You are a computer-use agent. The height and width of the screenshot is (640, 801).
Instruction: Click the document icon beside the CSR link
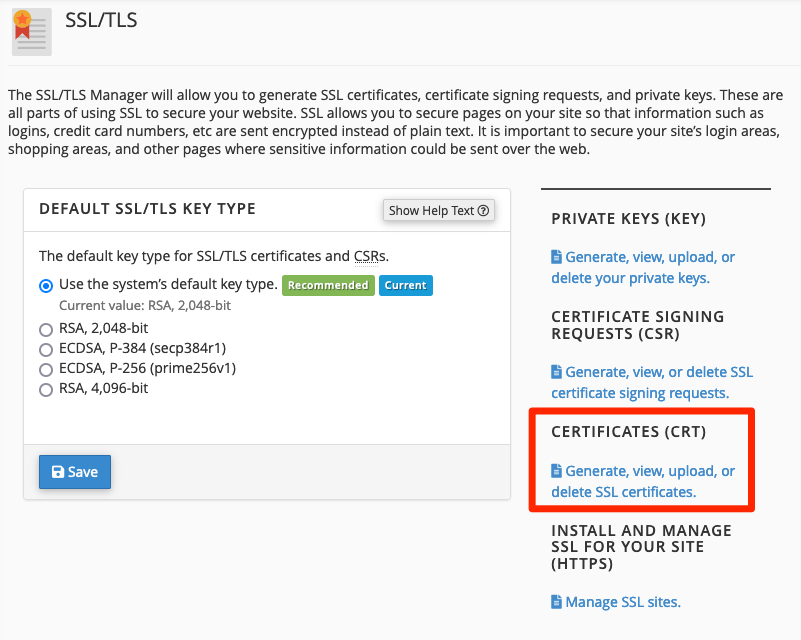point(557,371)
